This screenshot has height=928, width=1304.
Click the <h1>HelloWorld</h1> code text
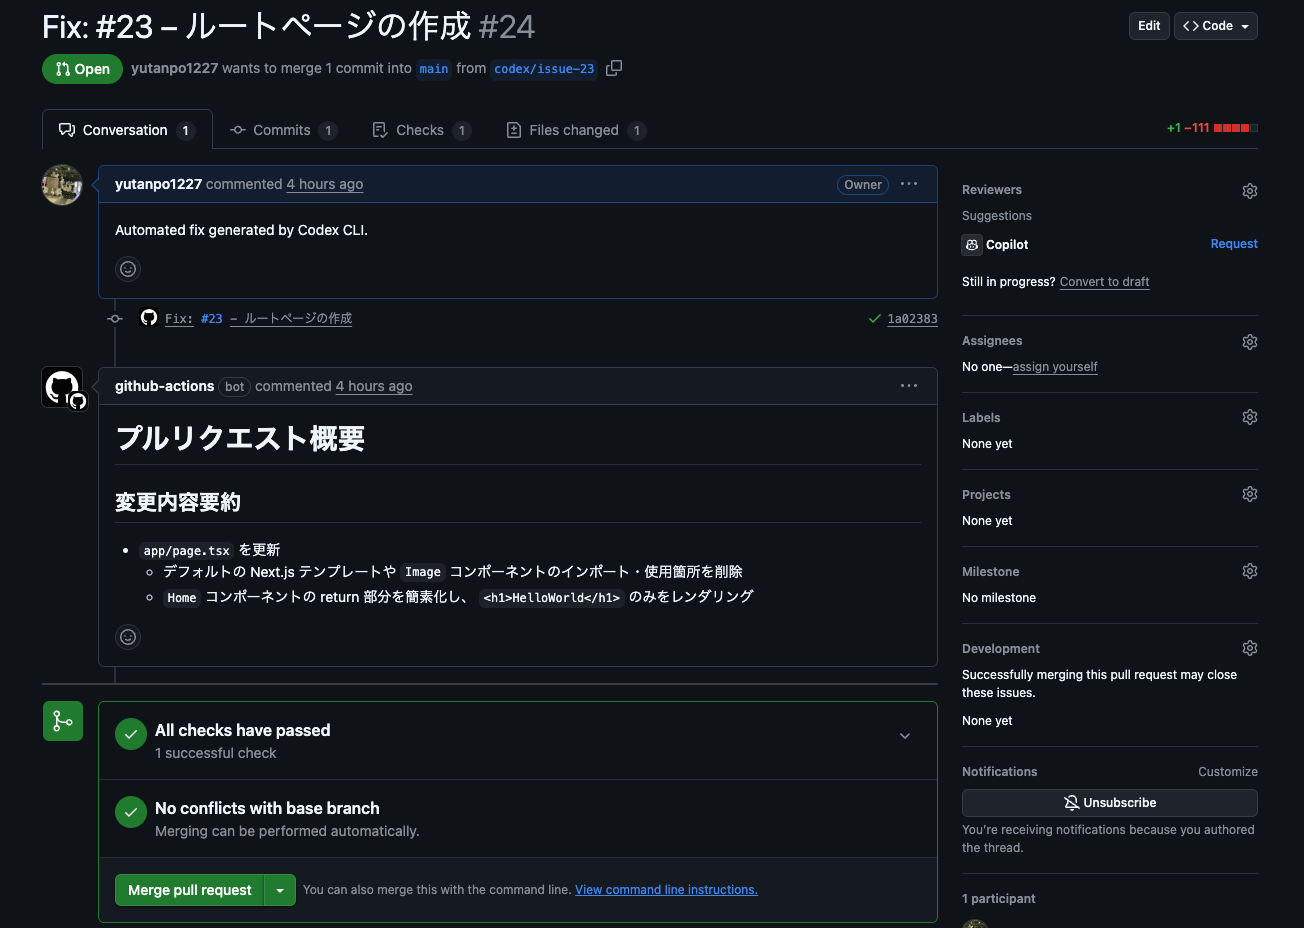(552, 597)
